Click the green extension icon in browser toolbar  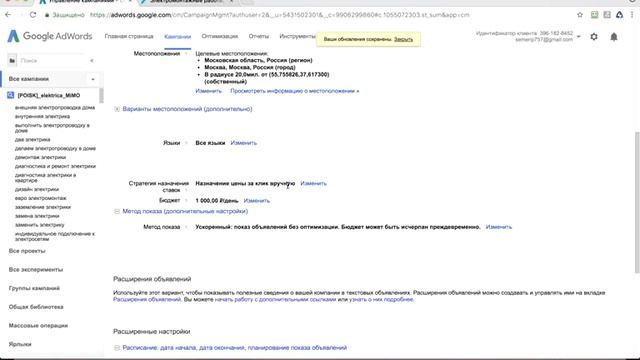tap(594, 15)
